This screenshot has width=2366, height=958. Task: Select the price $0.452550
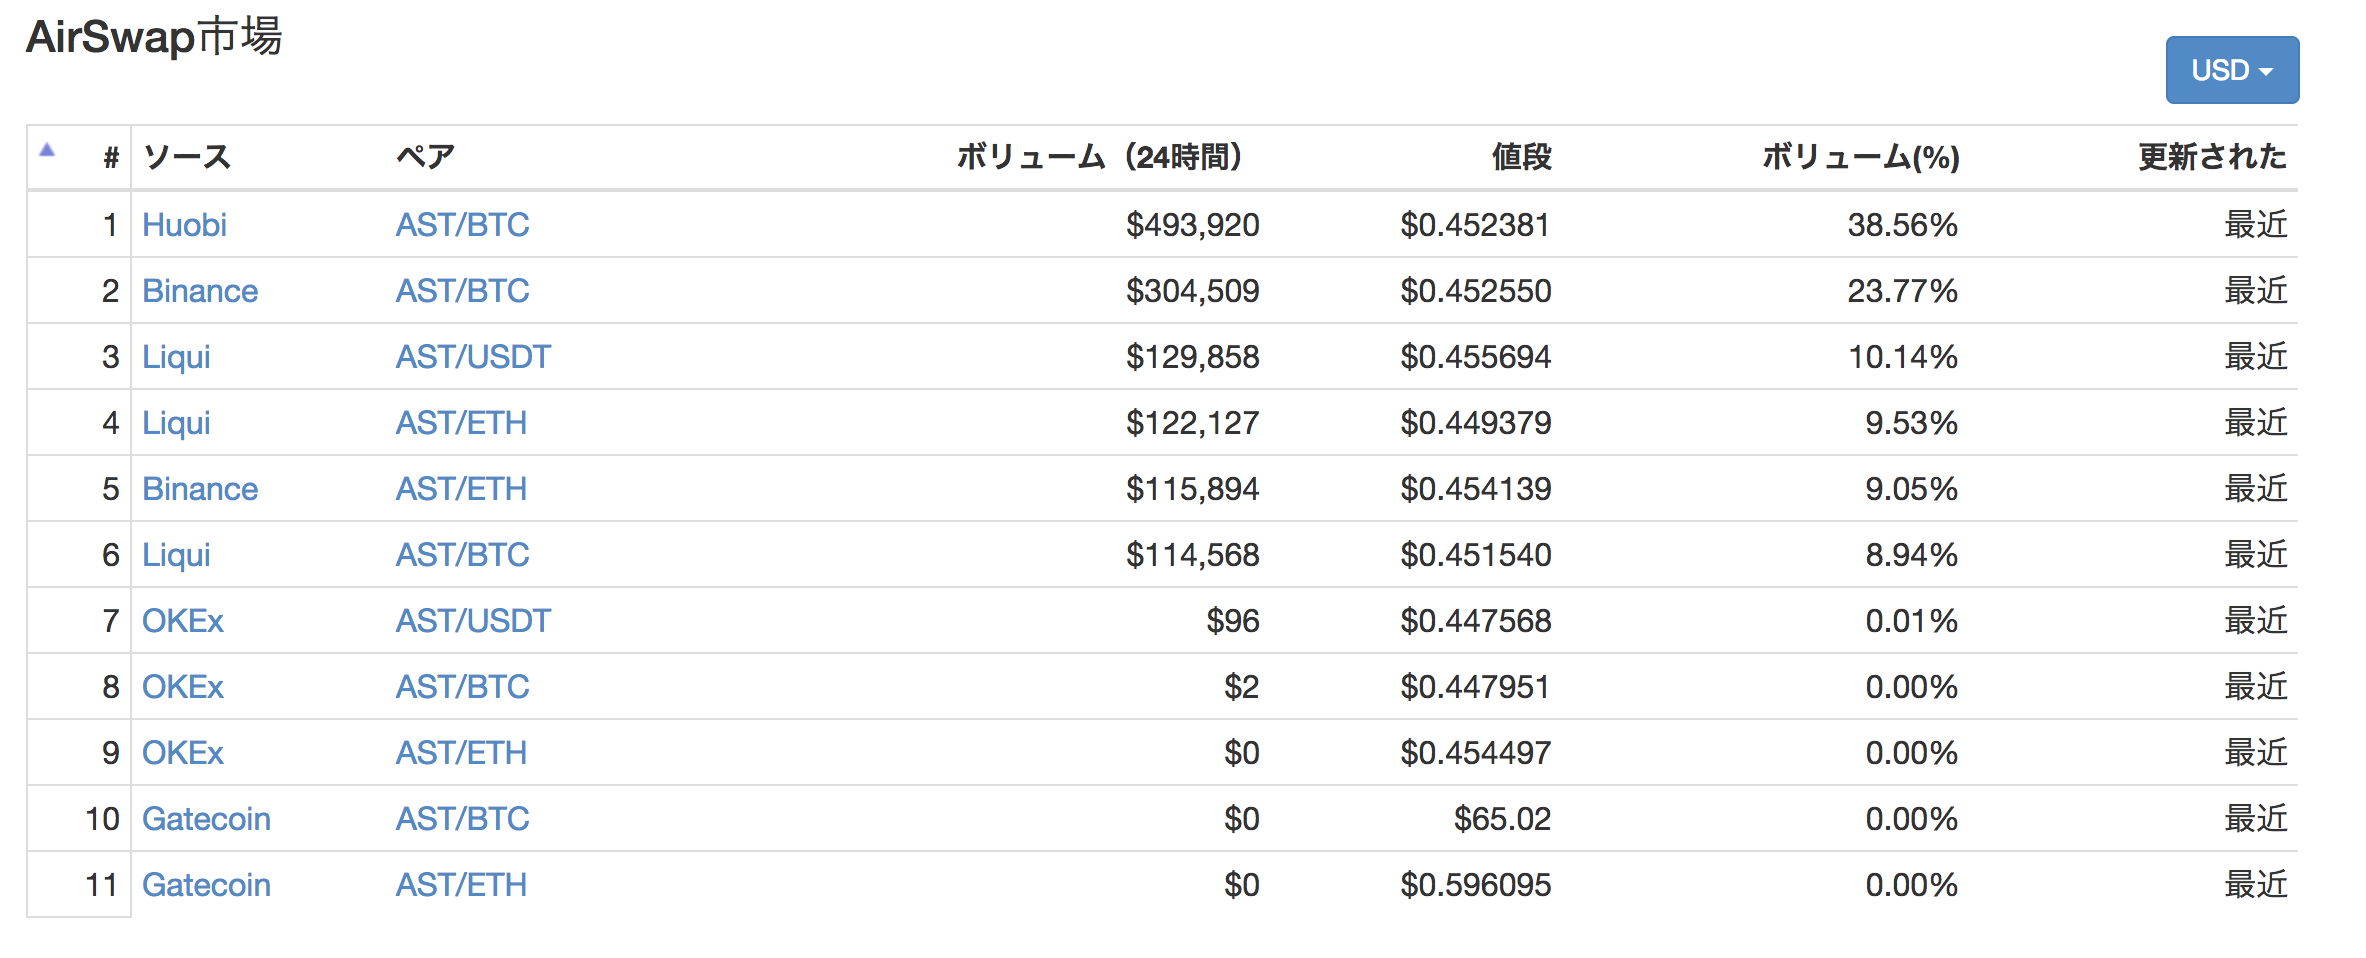click(x=1475, y=291)
